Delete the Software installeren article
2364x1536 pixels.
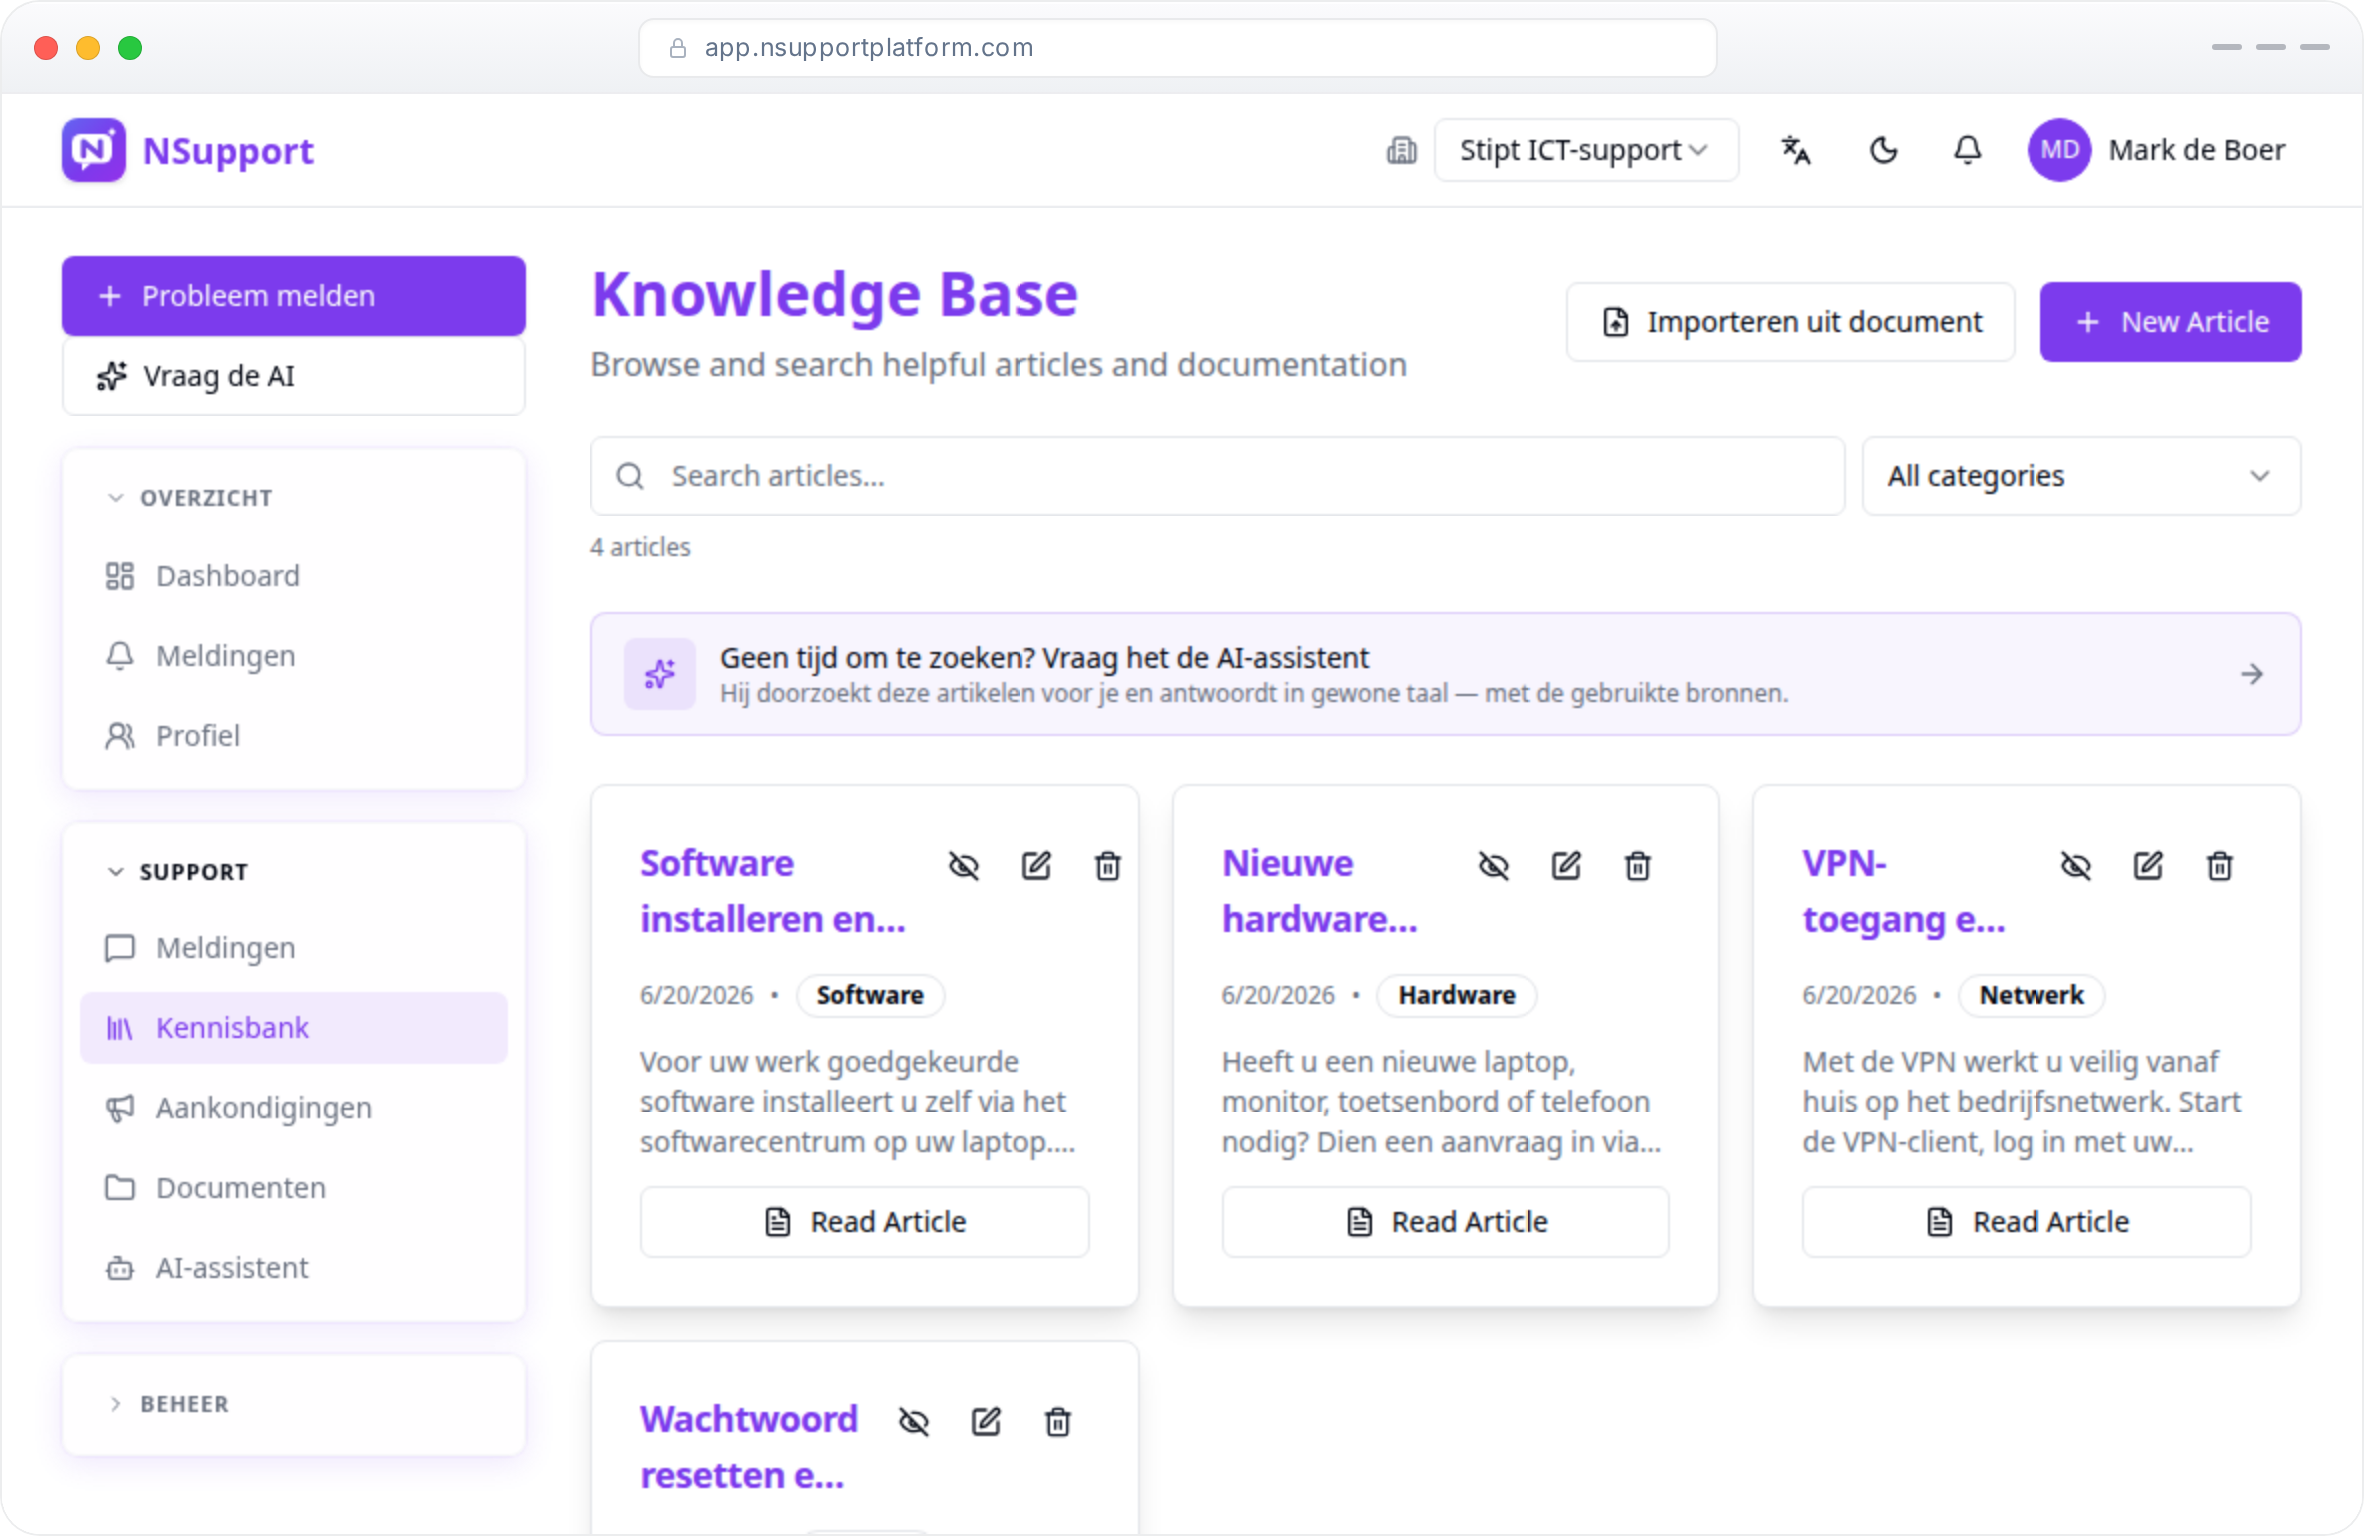point(1107,865)
